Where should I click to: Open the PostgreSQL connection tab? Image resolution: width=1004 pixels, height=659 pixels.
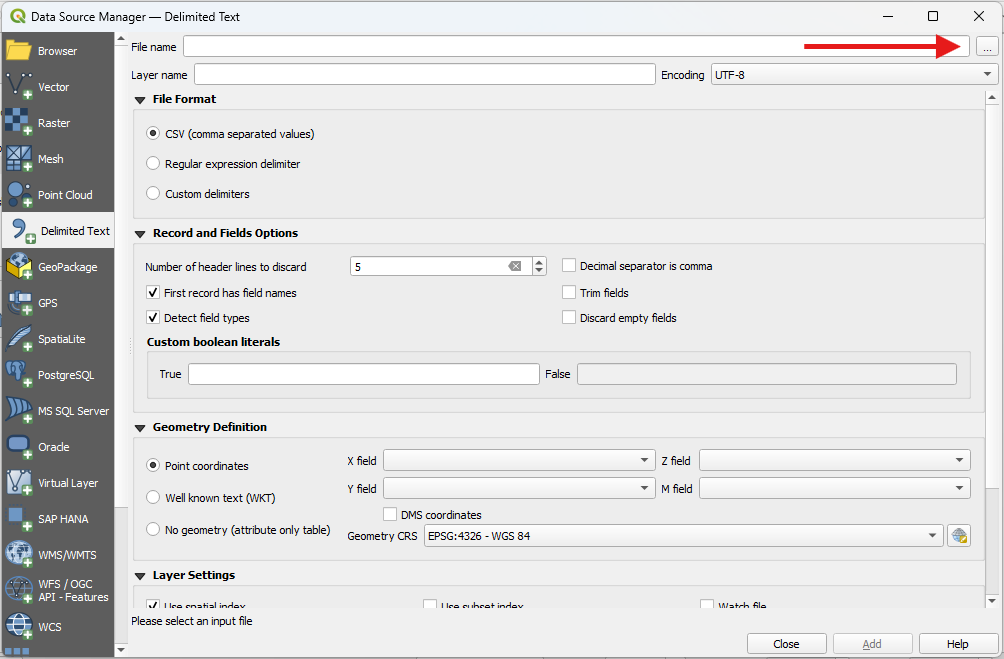coord(58,375)
